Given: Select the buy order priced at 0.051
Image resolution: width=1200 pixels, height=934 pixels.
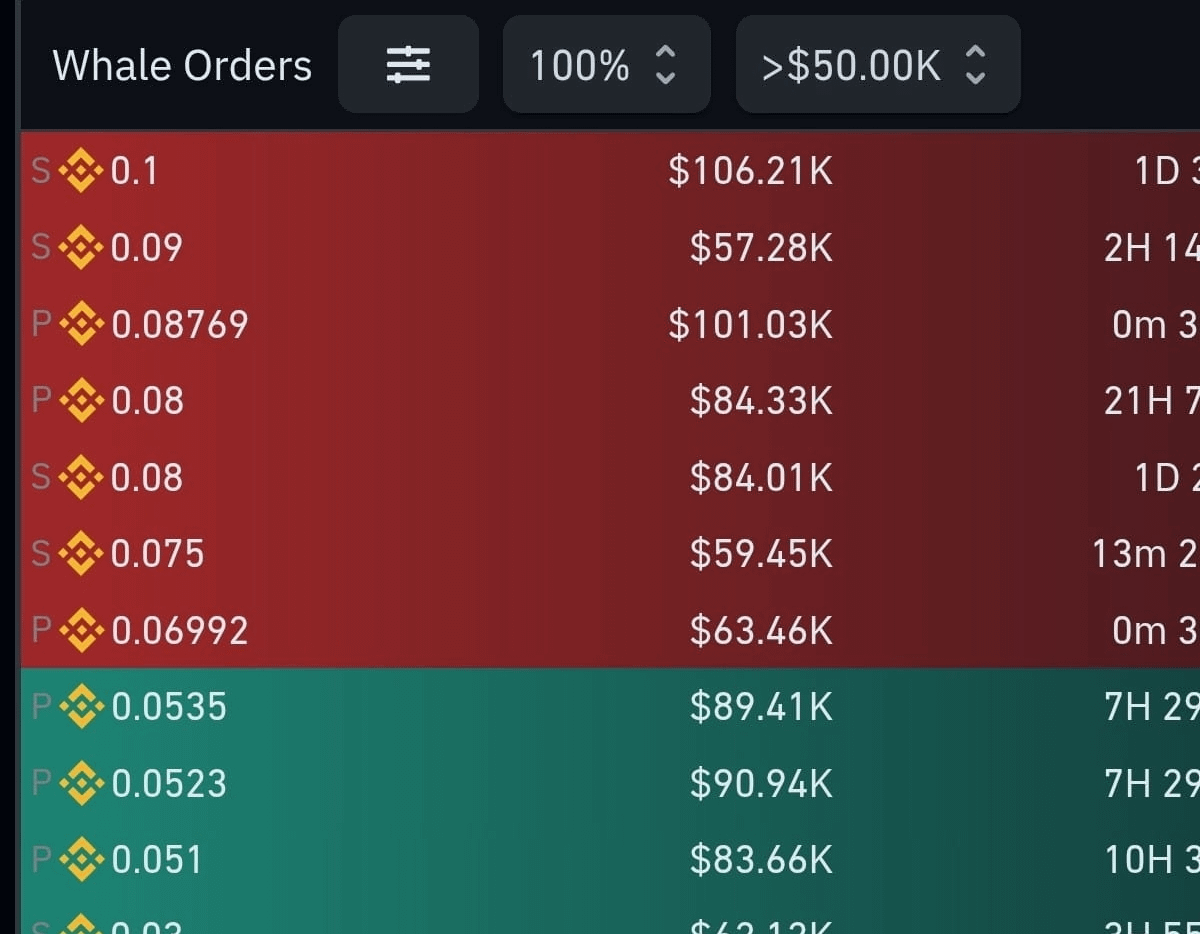Looking at the screenshot, I should tap(156, 860).
